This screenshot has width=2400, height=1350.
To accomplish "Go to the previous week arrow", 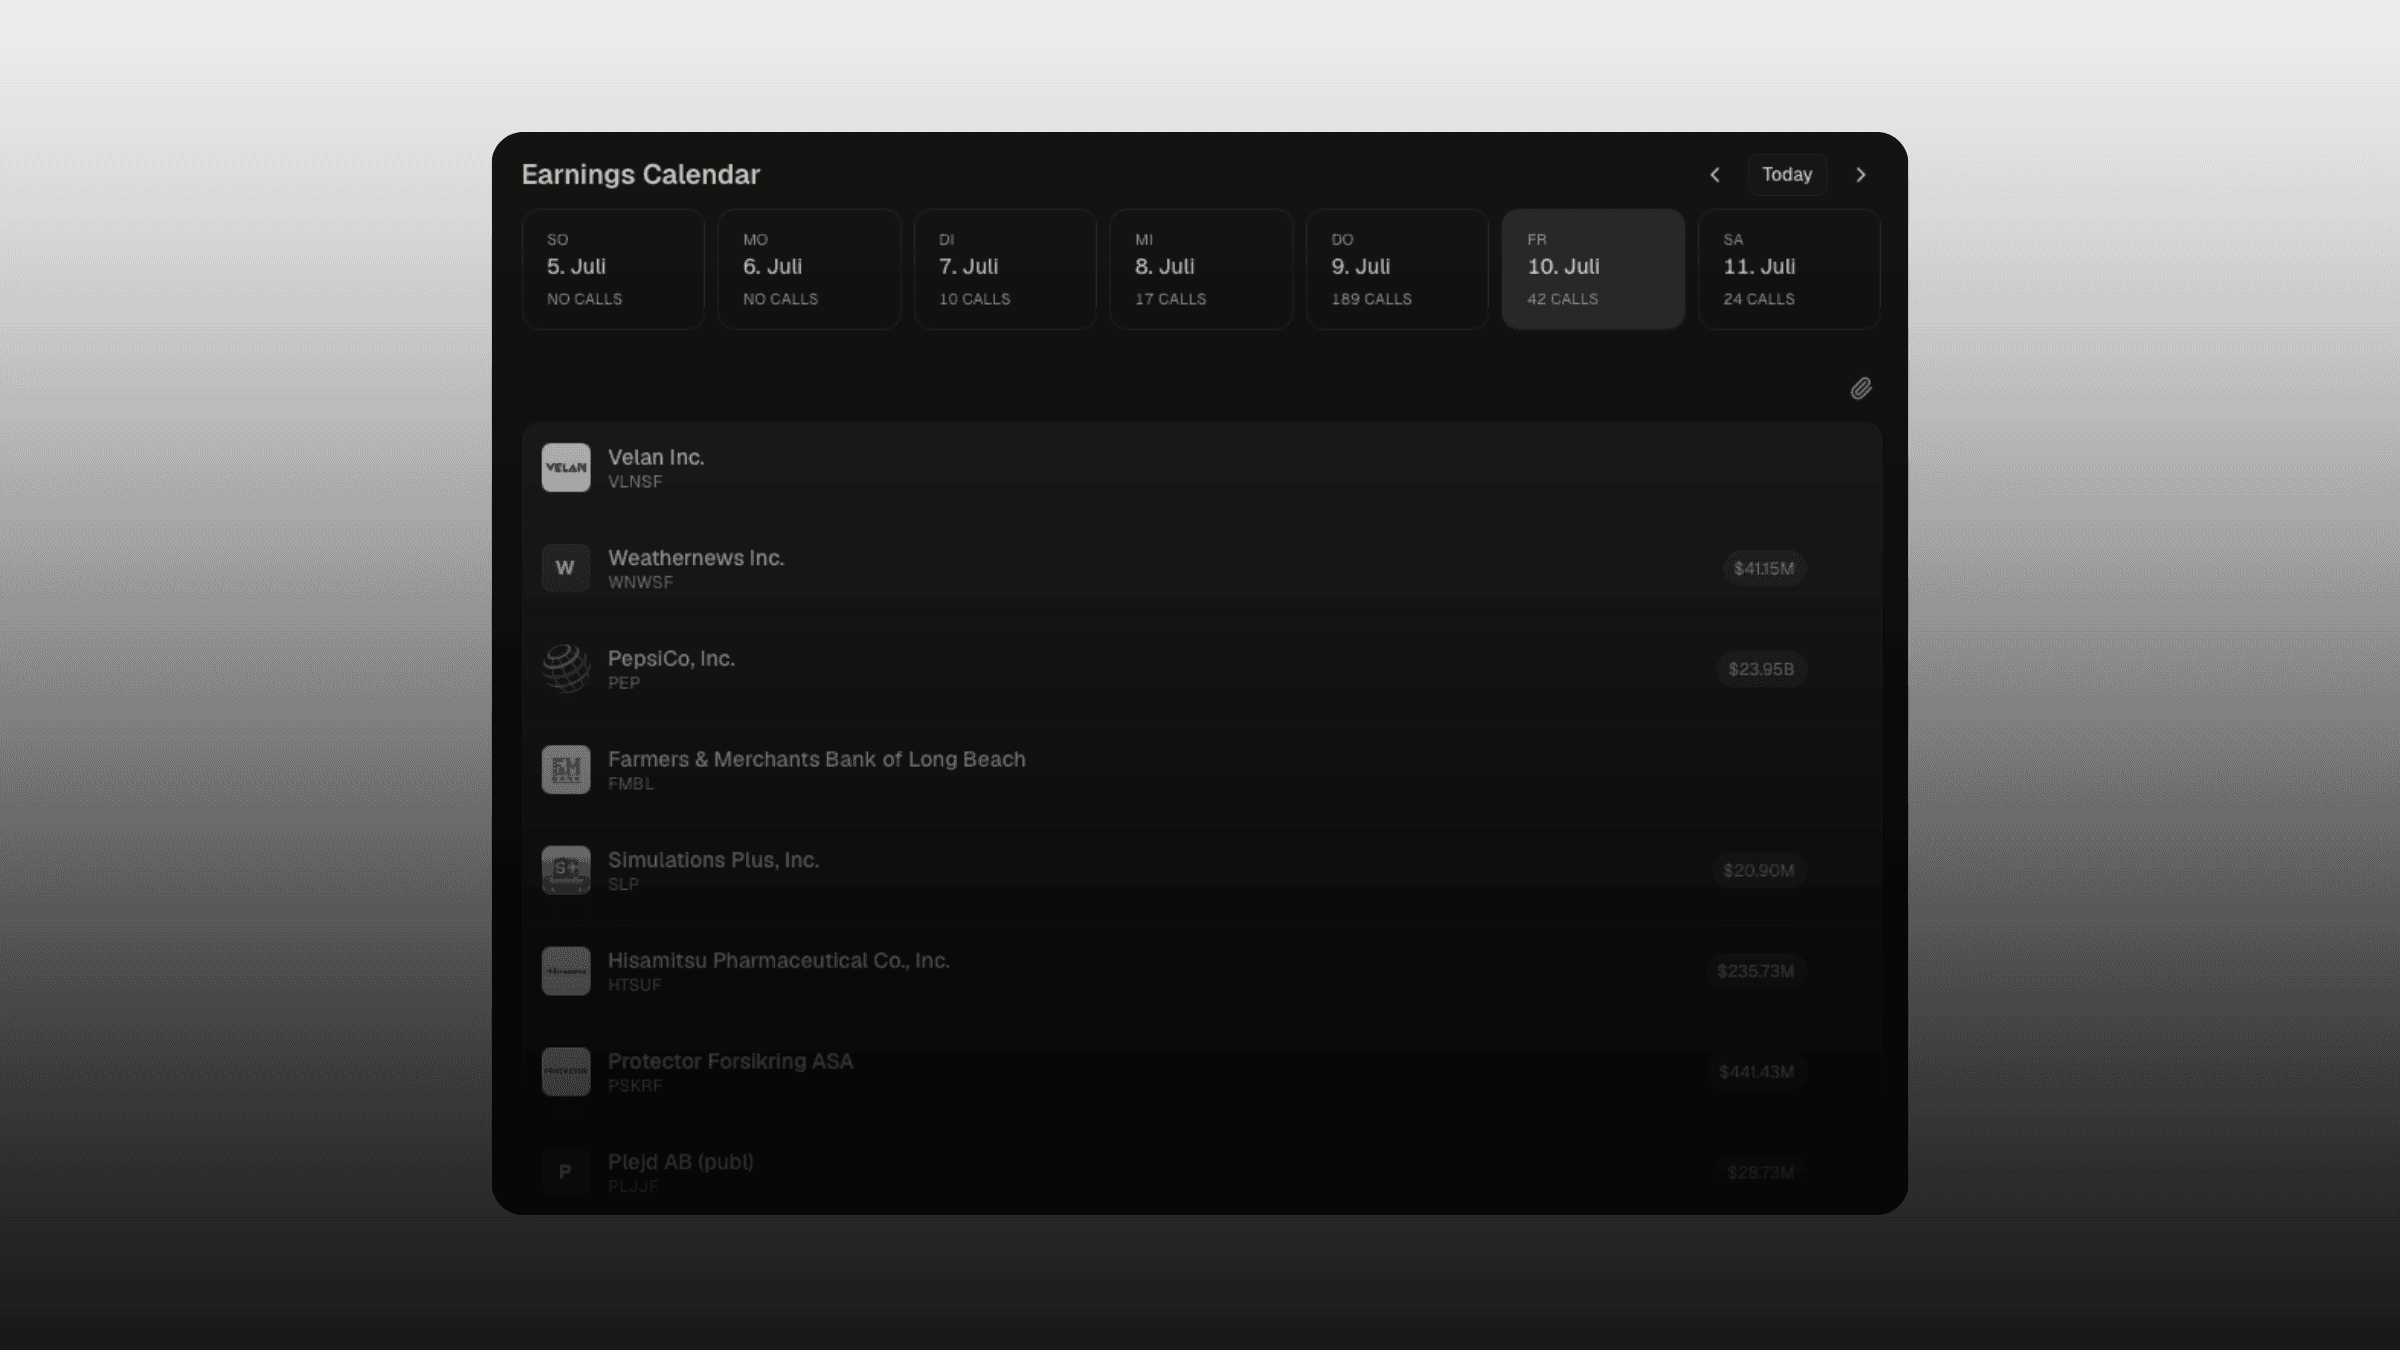I will point(1715,175).
